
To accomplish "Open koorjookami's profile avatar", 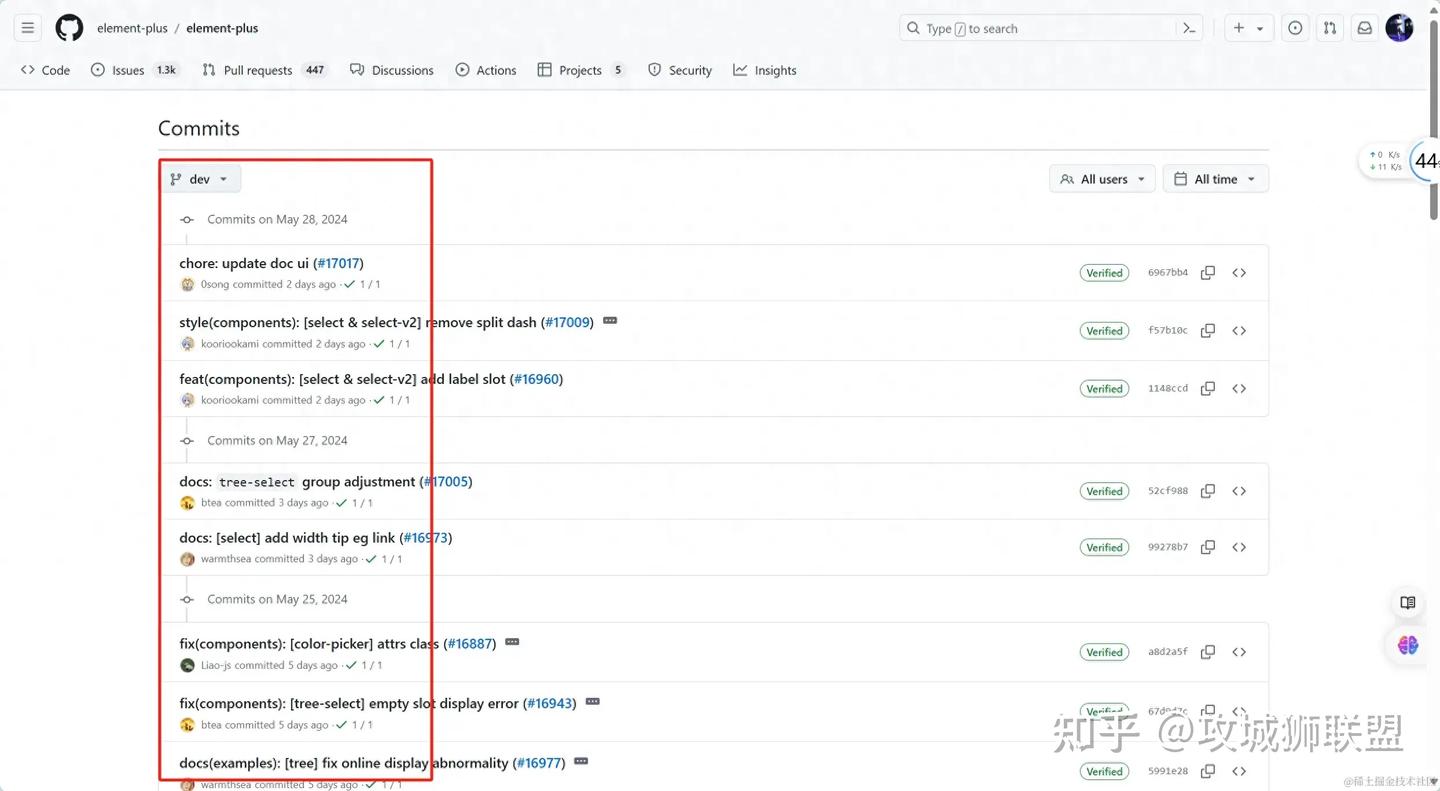I will tap(187, 343).
